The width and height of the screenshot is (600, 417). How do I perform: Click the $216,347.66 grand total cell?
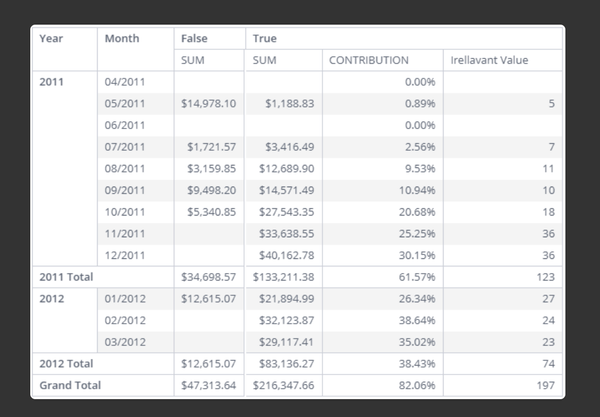pyautogui.click(x=282, y=384)
